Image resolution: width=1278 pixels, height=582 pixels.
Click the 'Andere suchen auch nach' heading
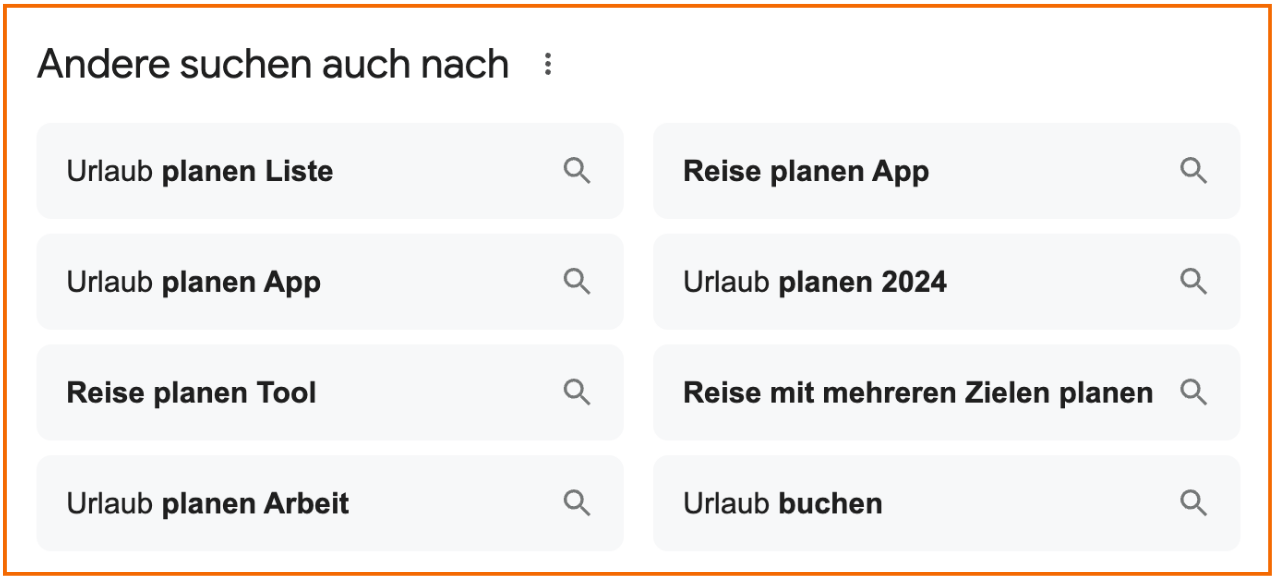pos(273,65)
